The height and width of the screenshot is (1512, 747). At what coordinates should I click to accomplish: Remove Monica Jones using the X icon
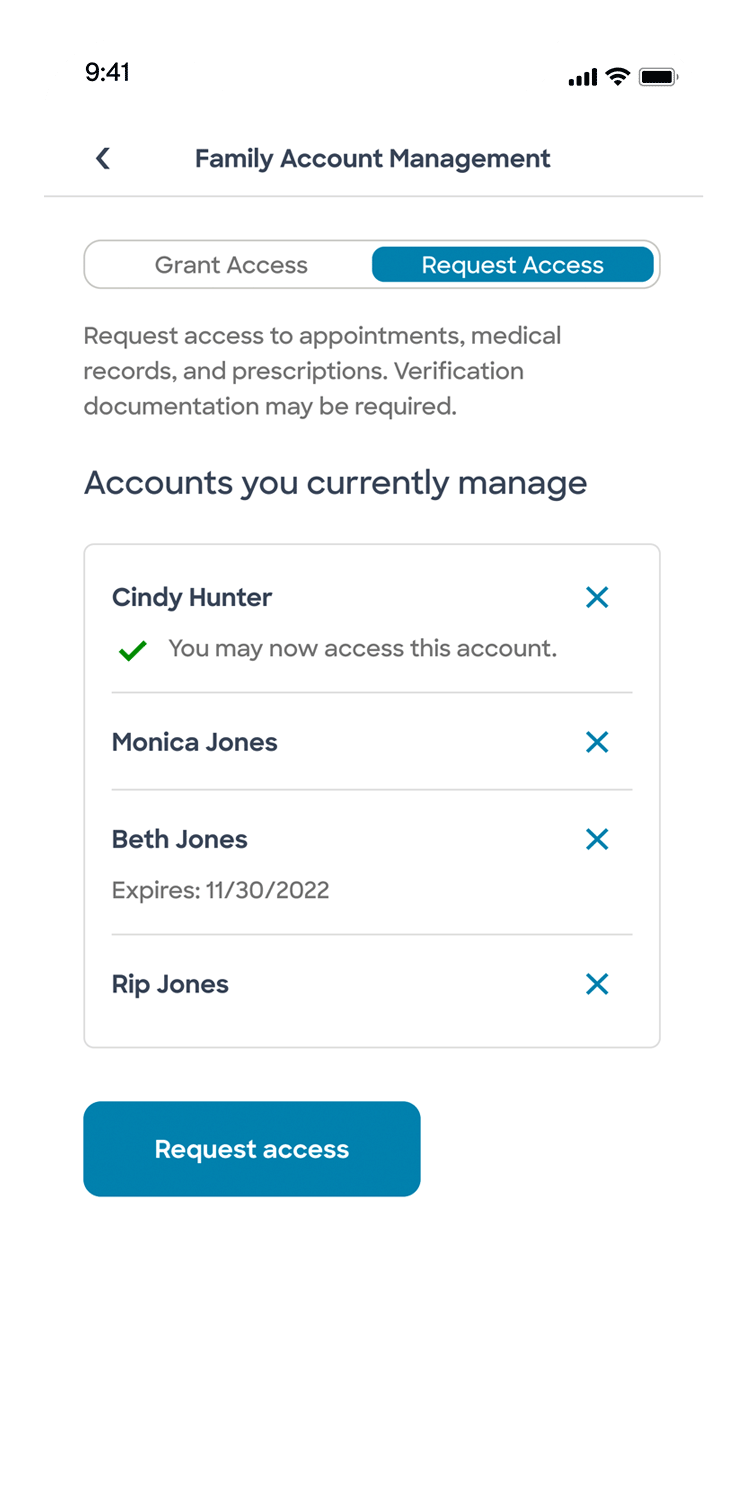coord(597,742)
